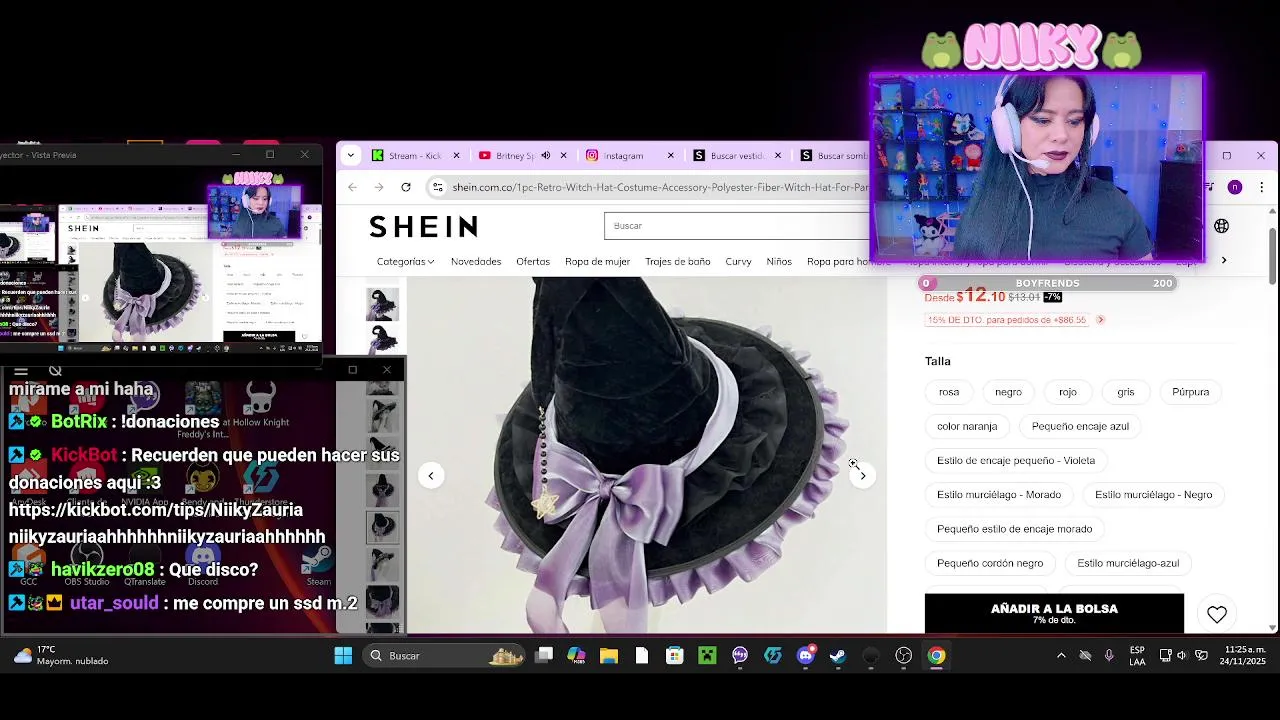Open the Niños category
1280x720 pixels.
779,262
